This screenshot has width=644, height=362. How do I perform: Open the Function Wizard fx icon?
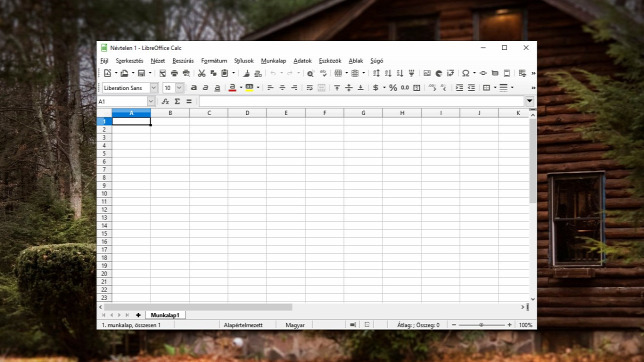(x=166, y=101)
